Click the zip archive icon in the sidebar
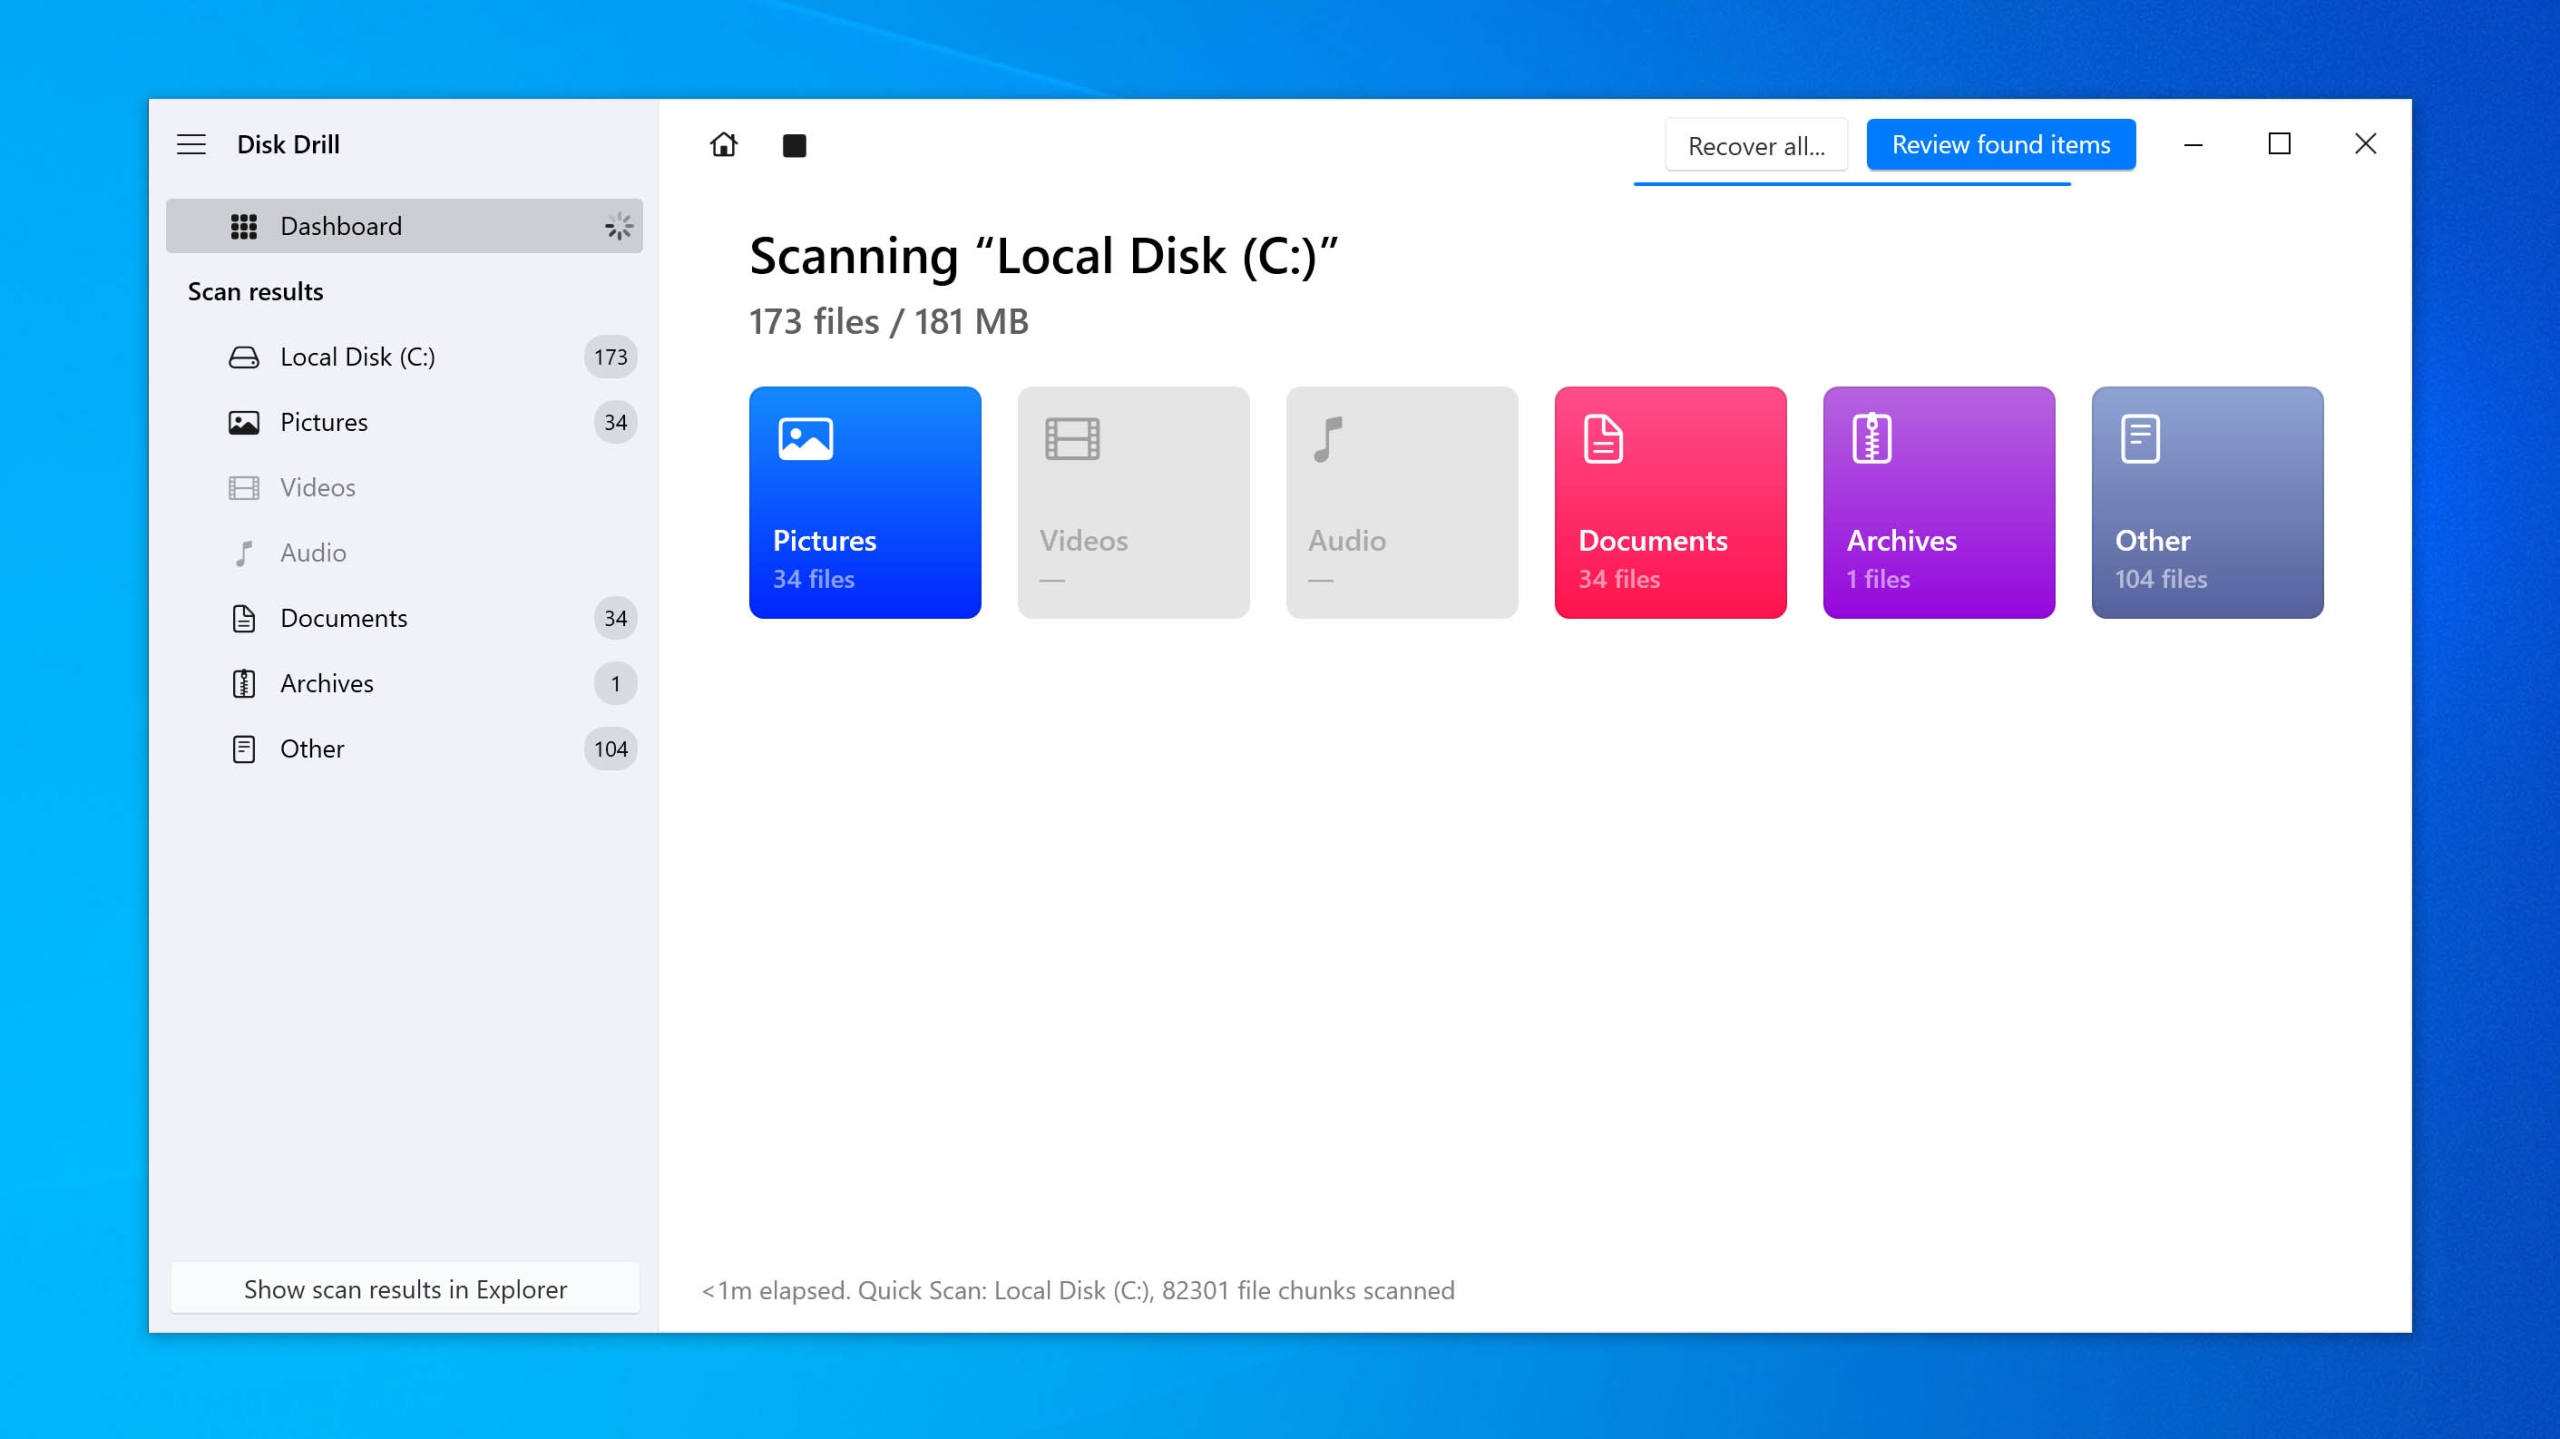 (244, 684)
